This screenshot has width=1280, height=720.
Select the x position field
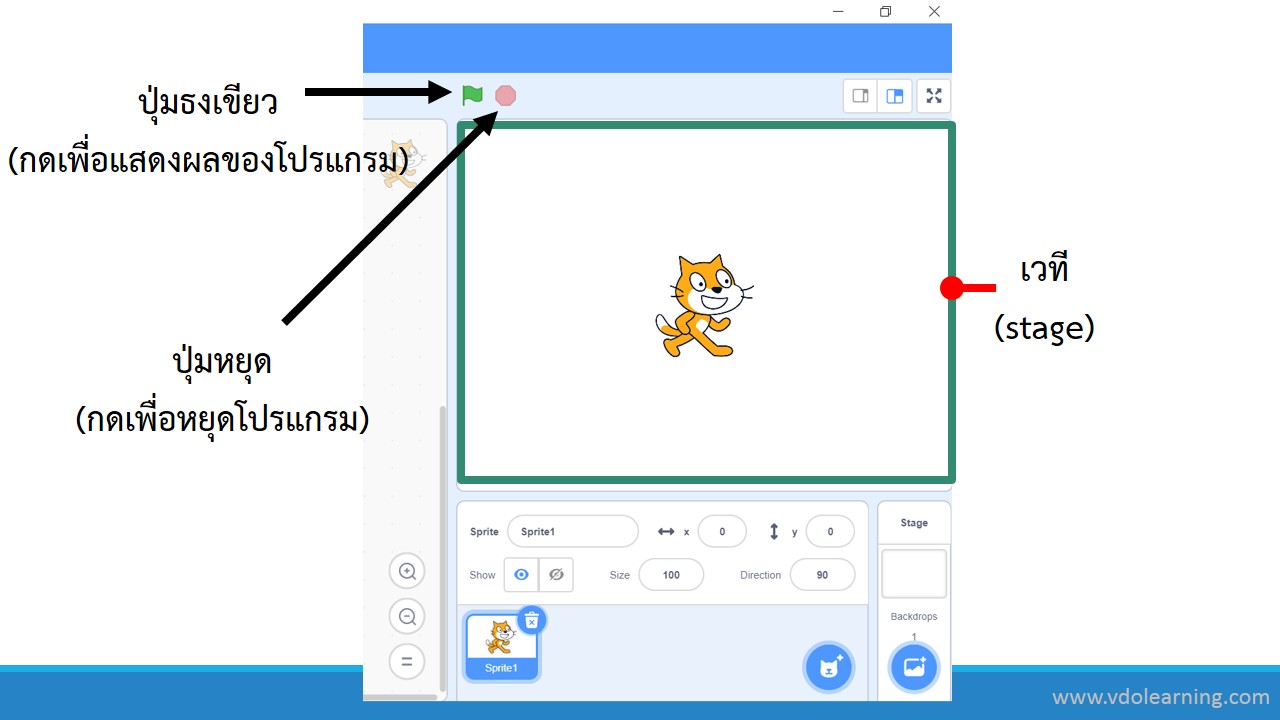(x=721, y=532)
